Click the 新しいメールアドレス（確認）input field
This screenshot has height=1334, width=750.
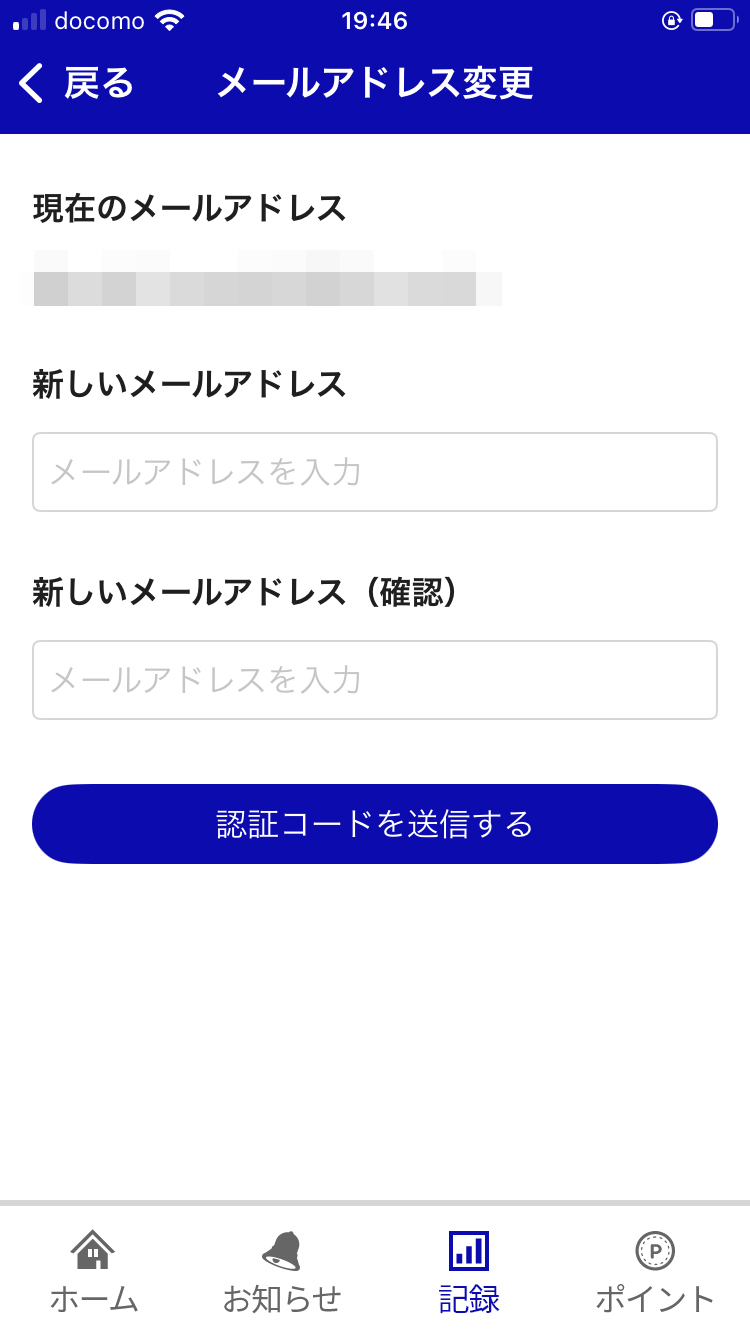[375, 680]
